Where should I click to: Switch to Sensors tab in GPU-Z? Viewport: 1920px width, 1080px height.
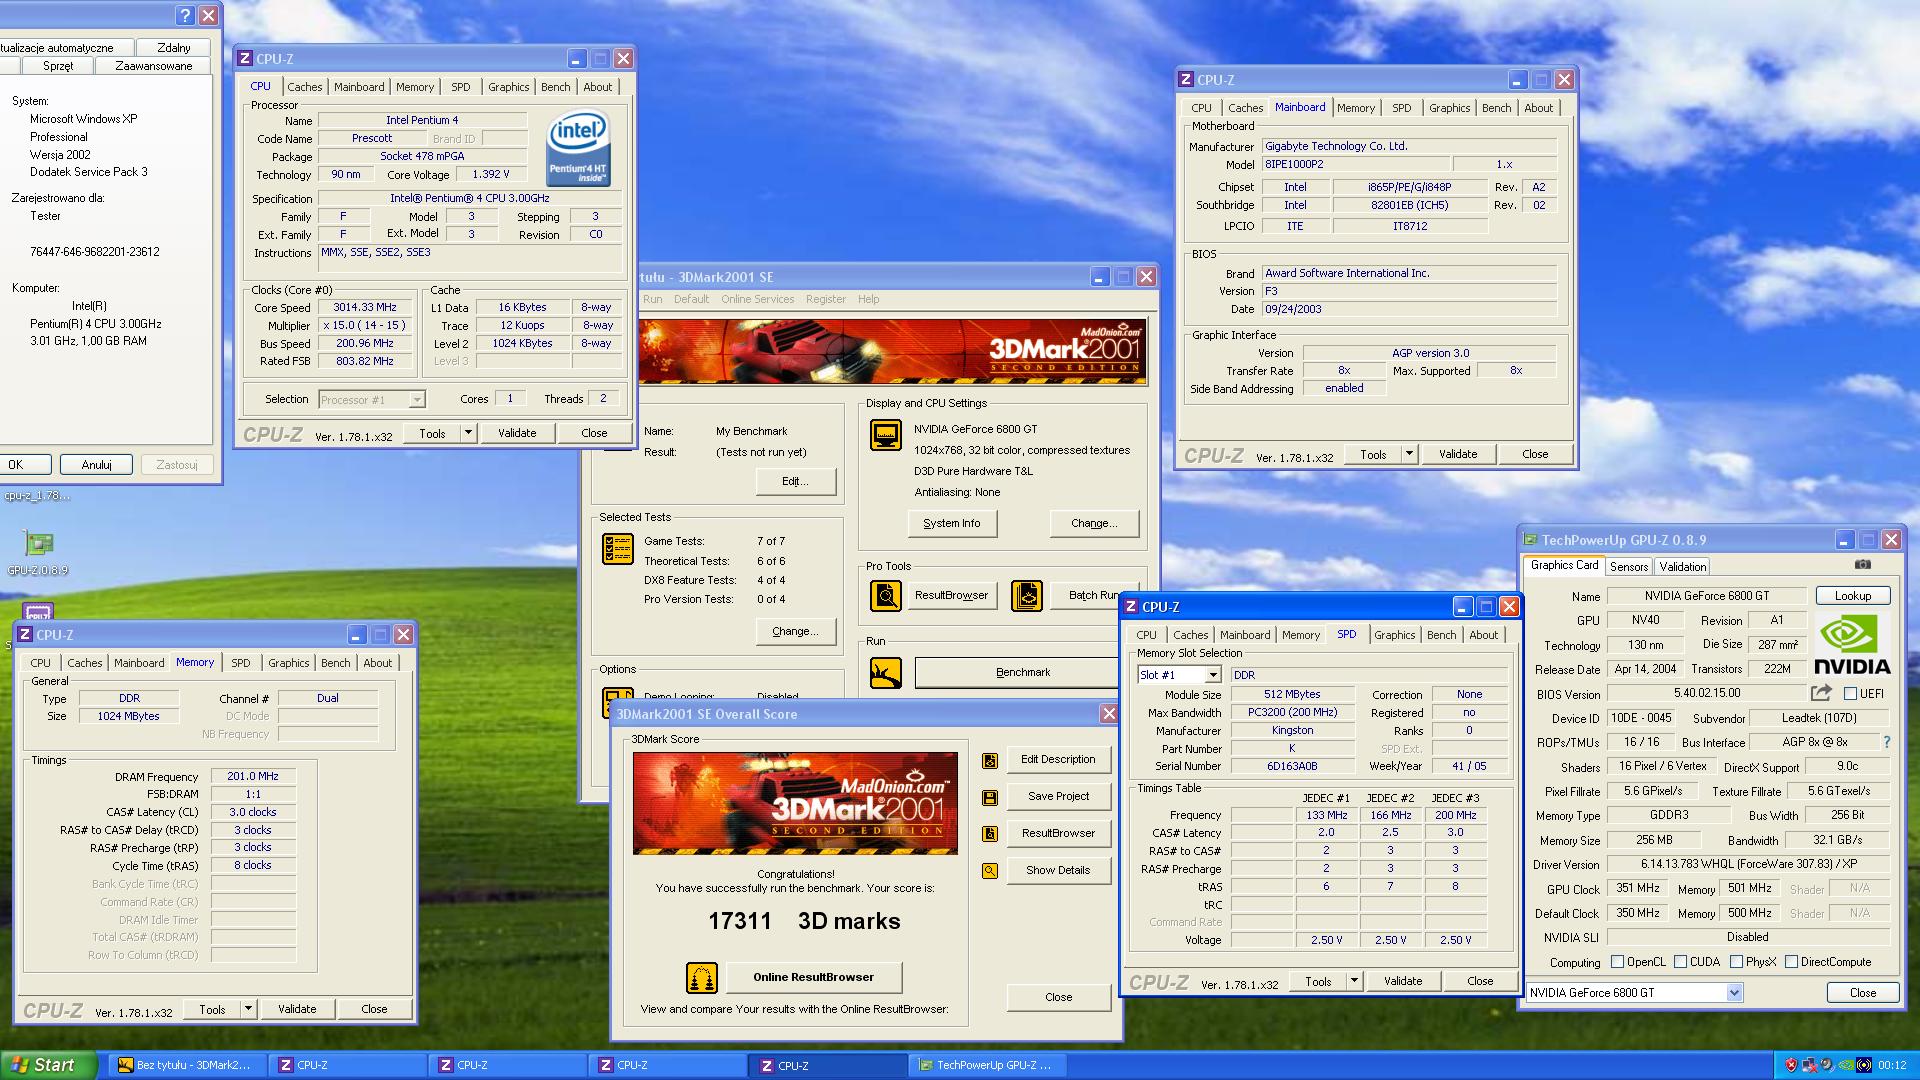coord(1629,567)
